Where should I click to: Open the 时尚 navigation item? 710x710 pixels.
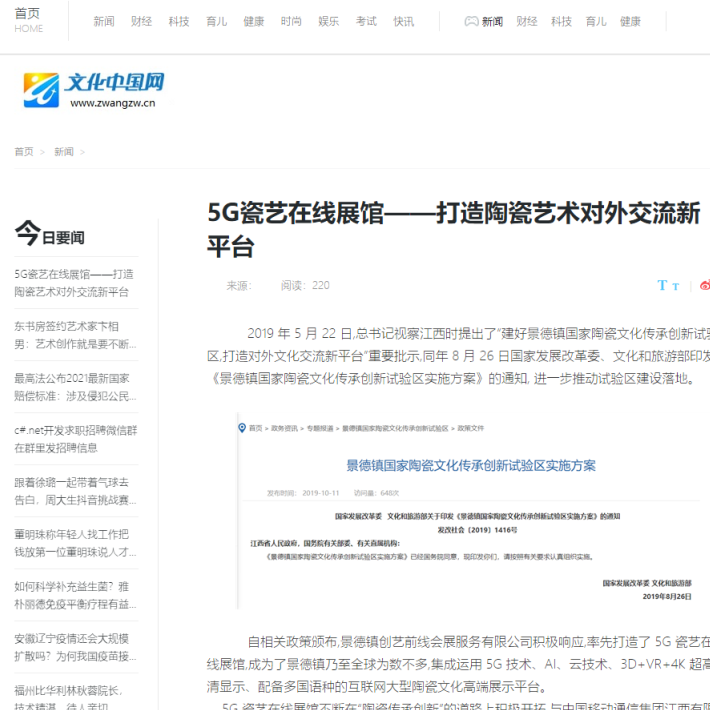pyautogui.click(x=291, y=21)
